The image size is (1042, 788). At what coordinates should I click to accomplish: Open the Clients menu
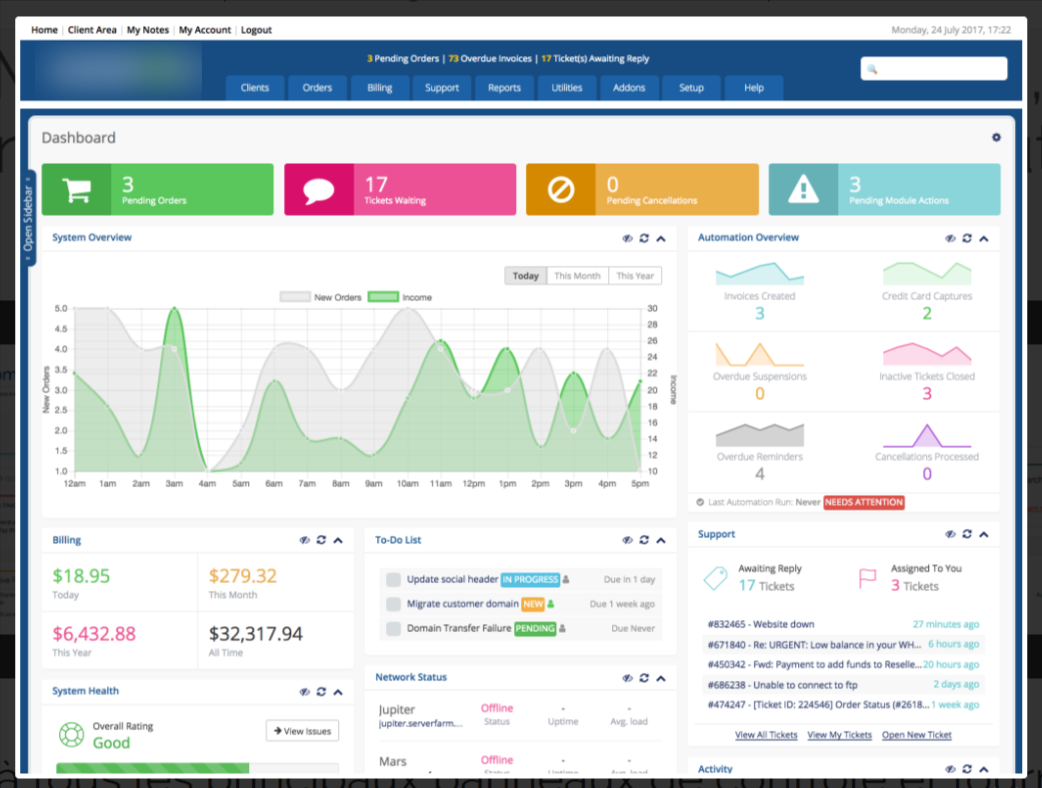click(255, 88)
